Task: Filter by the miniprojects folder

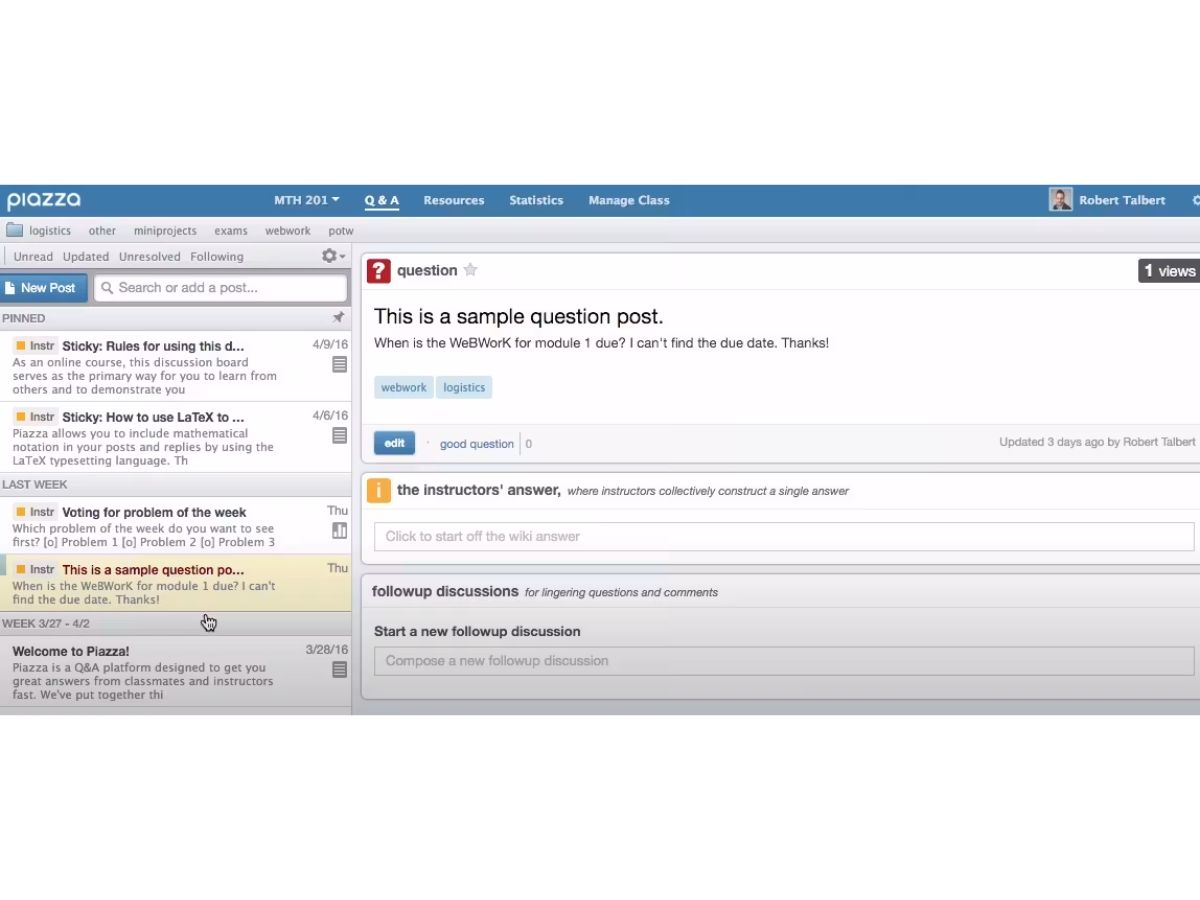Action: pos(165,231)
